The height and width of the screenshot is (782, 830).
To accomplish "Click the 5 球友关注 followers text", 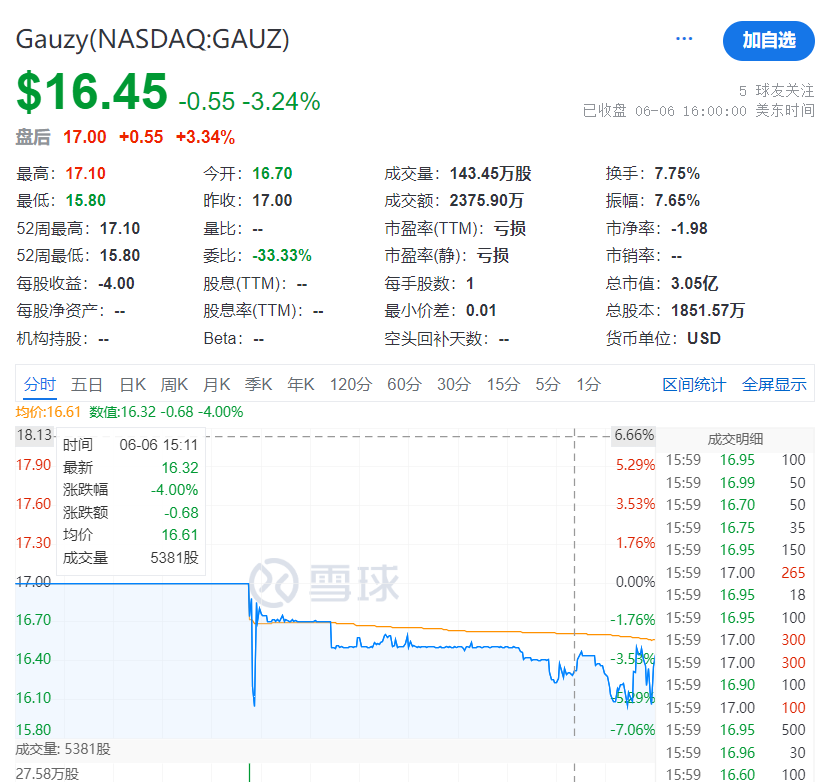I will click(x=777, y=91).
